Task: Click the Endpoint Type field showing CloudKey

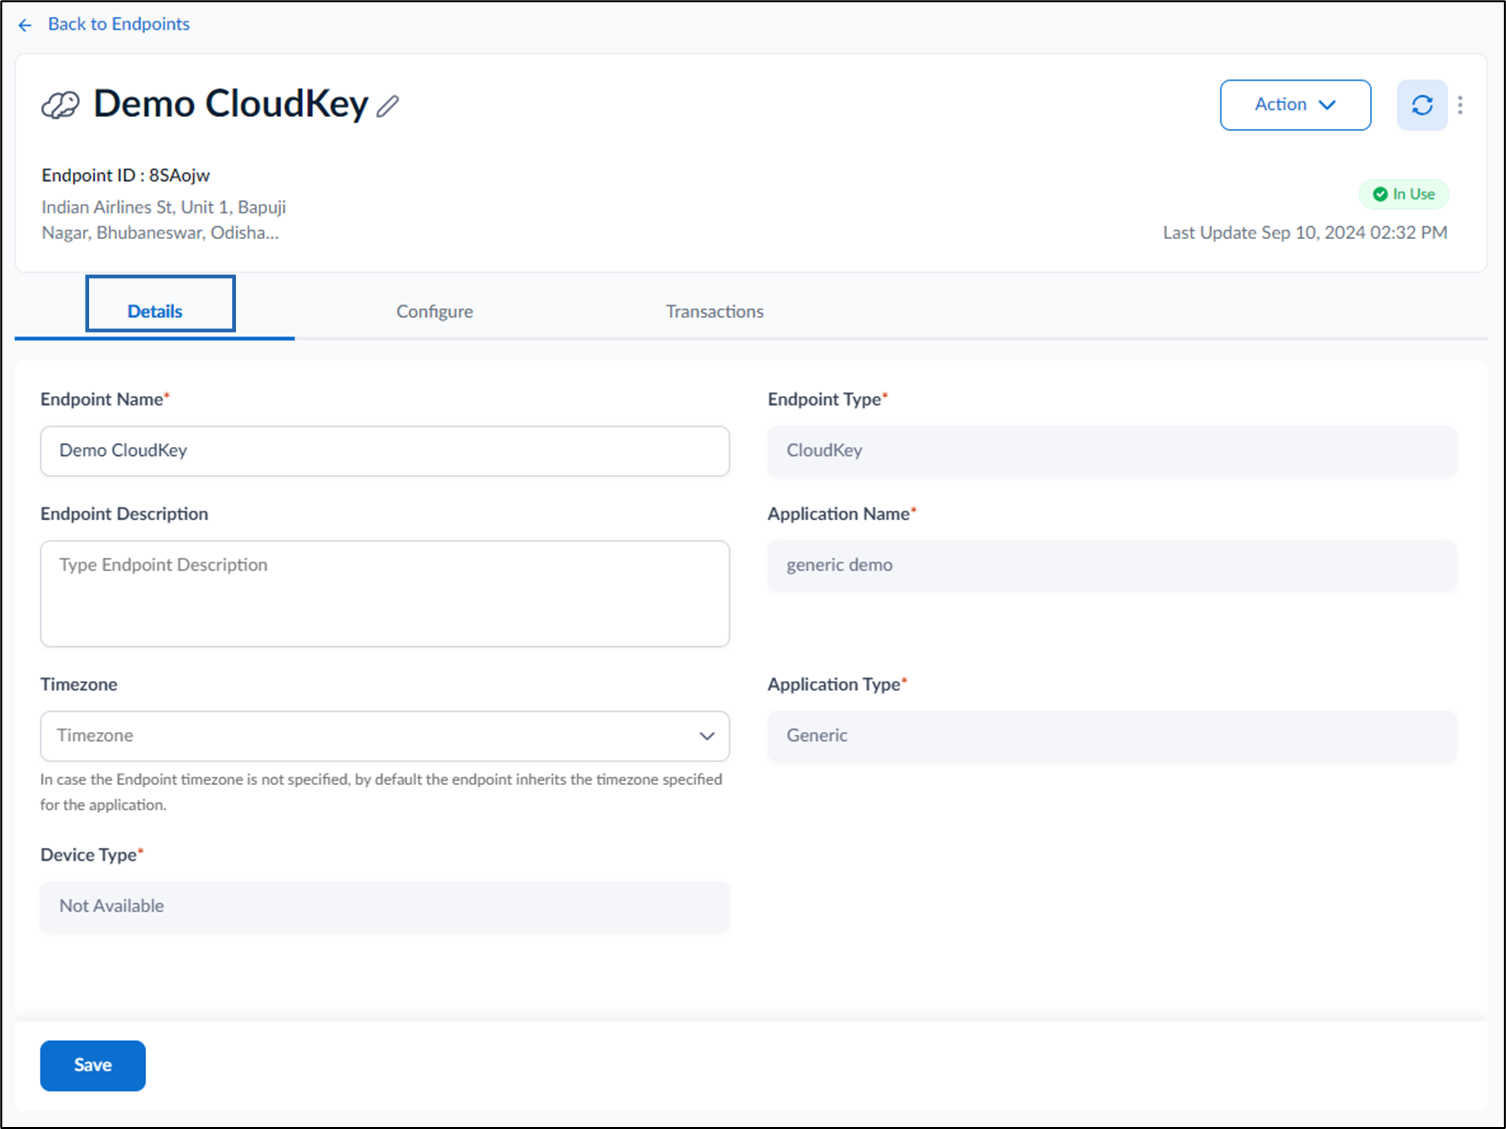Action: [1112, 451]
